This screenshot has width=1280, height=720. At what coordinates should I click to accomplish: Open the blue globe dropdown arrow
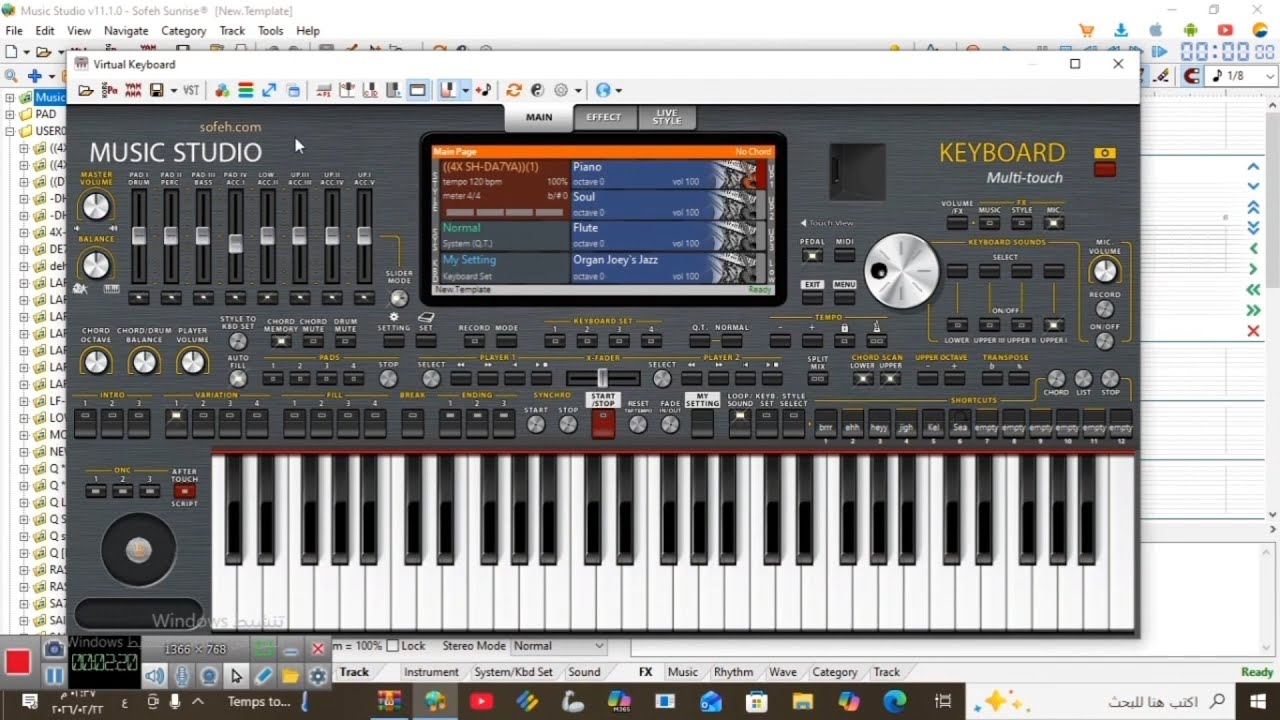(x=619, y=91)
